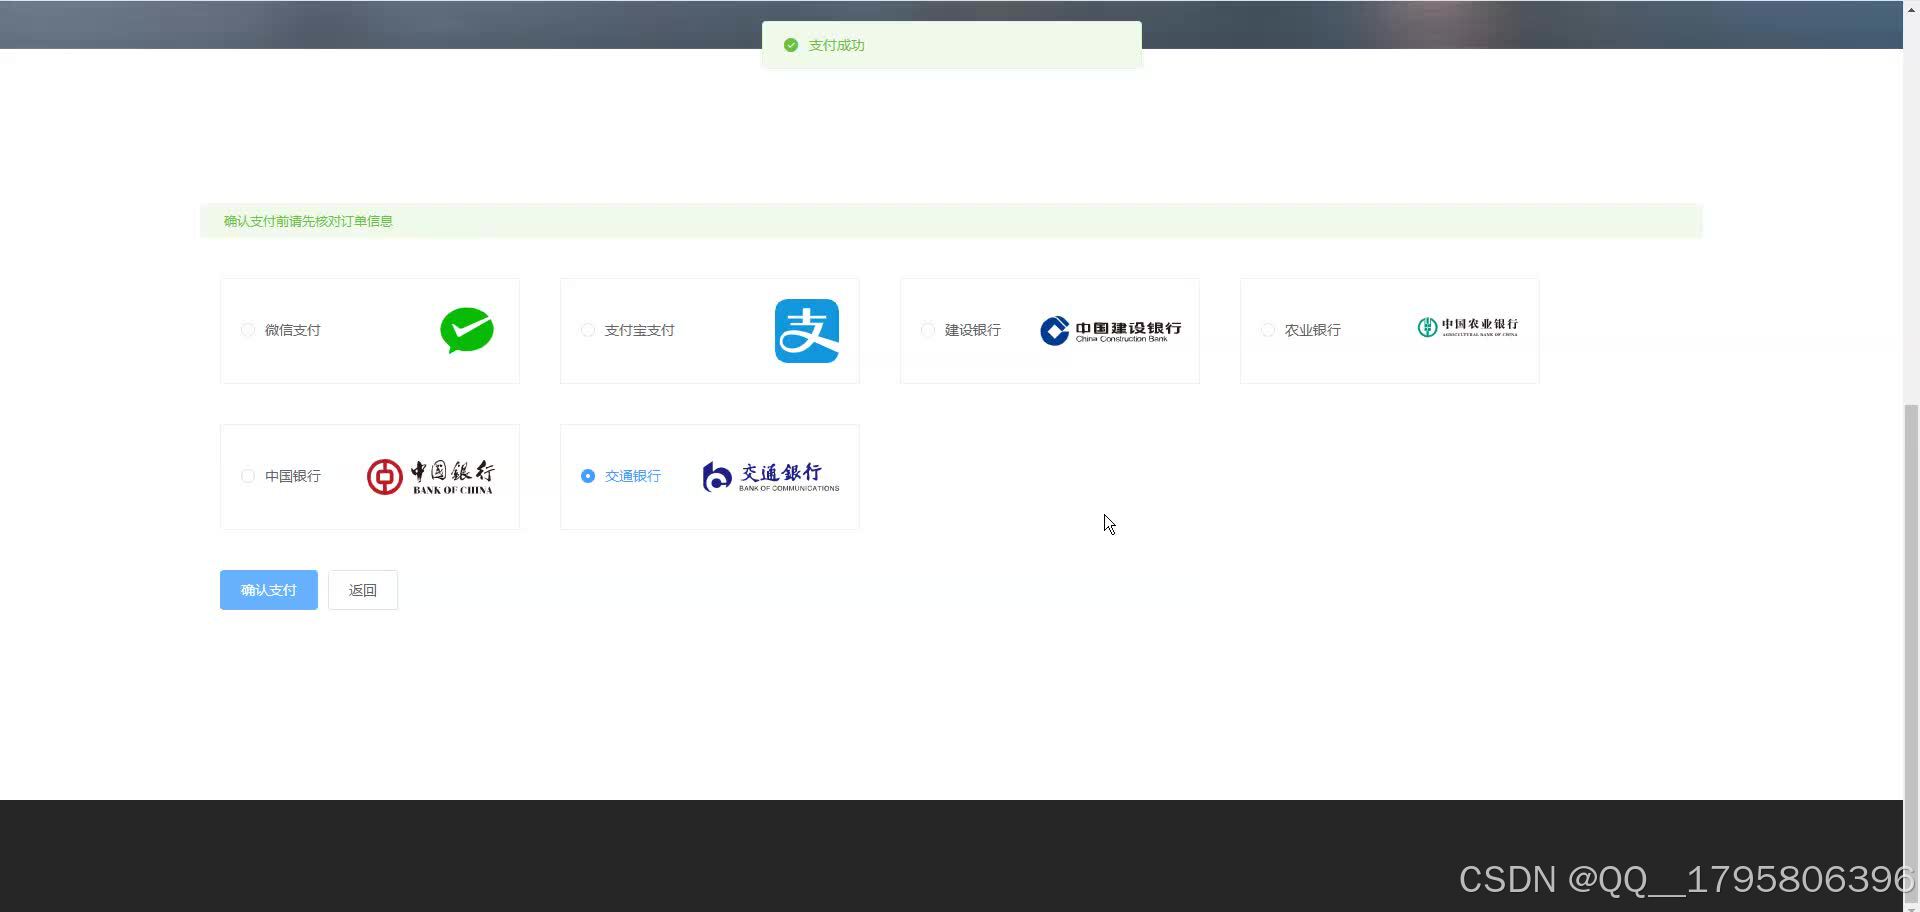Select the 中国银行 radio button
1920x912 pixels.
coord(247,476)
